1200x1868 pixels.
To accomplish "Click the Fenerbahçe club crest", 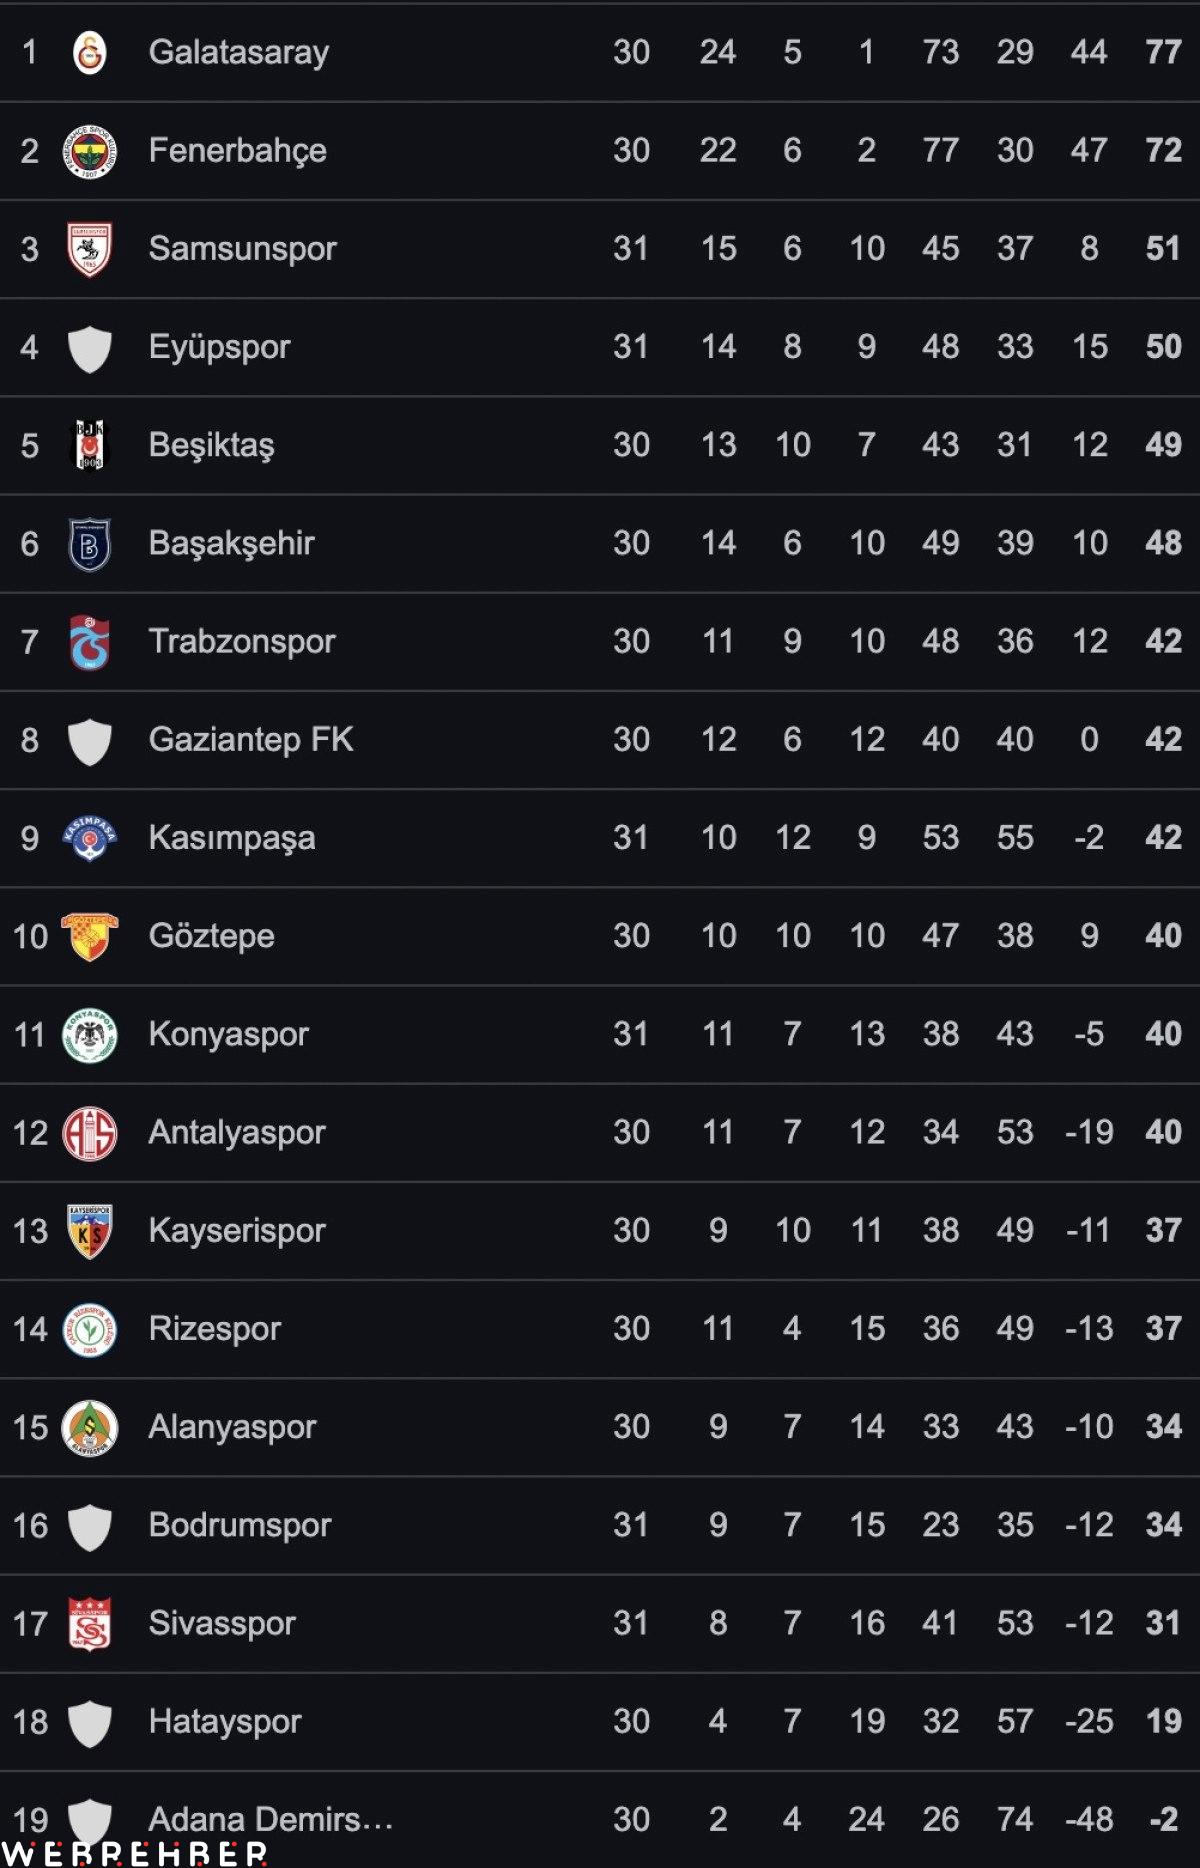I will (90, 151).
